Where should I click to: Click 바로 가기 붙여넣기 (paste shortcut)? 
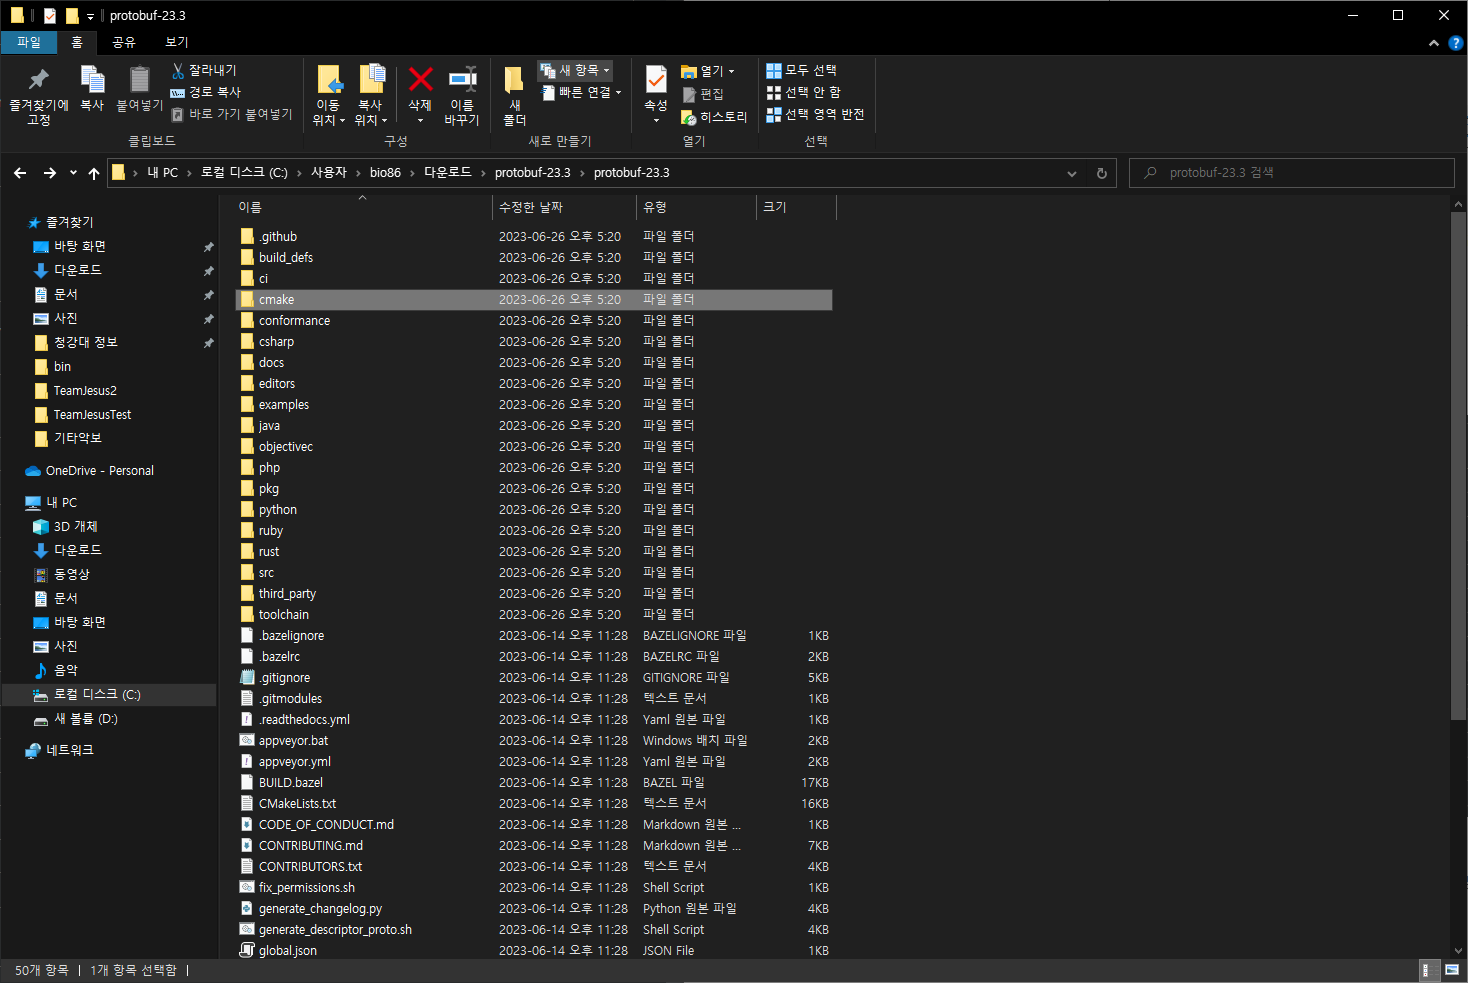(x=232, y=114)
